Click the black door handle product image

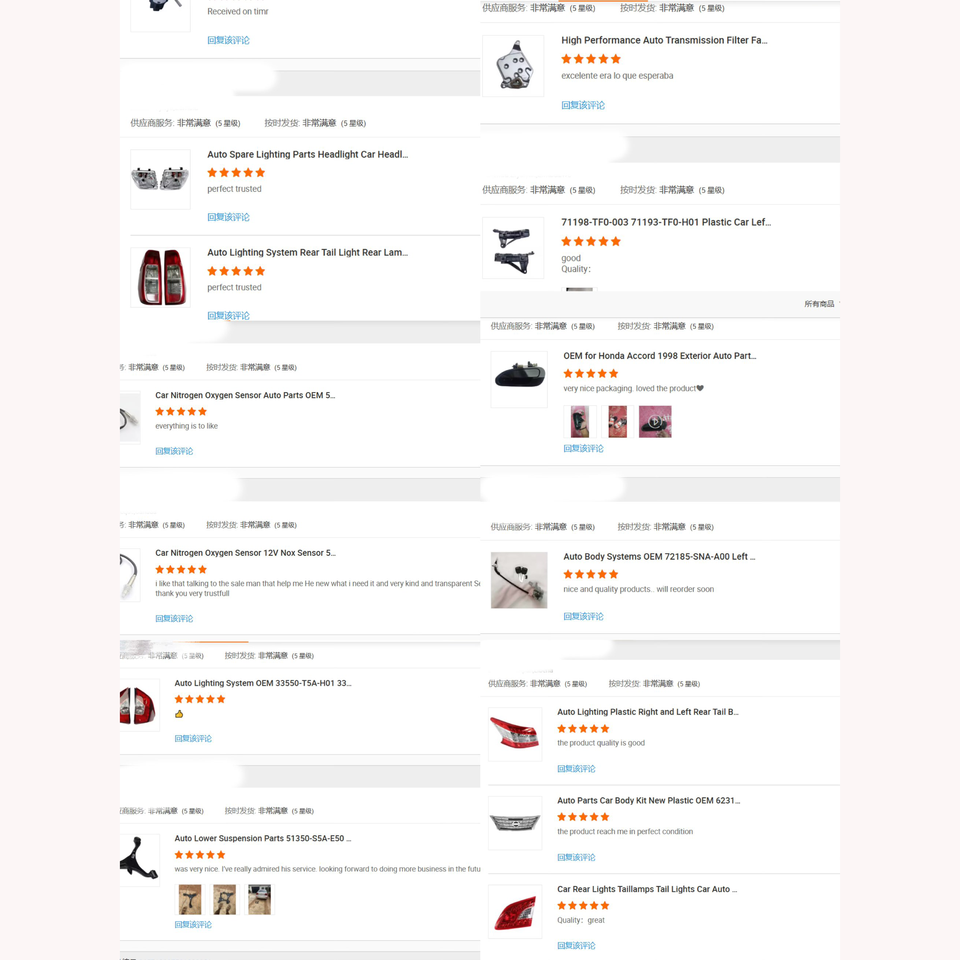pyautogui.click(x=519, y=380)
